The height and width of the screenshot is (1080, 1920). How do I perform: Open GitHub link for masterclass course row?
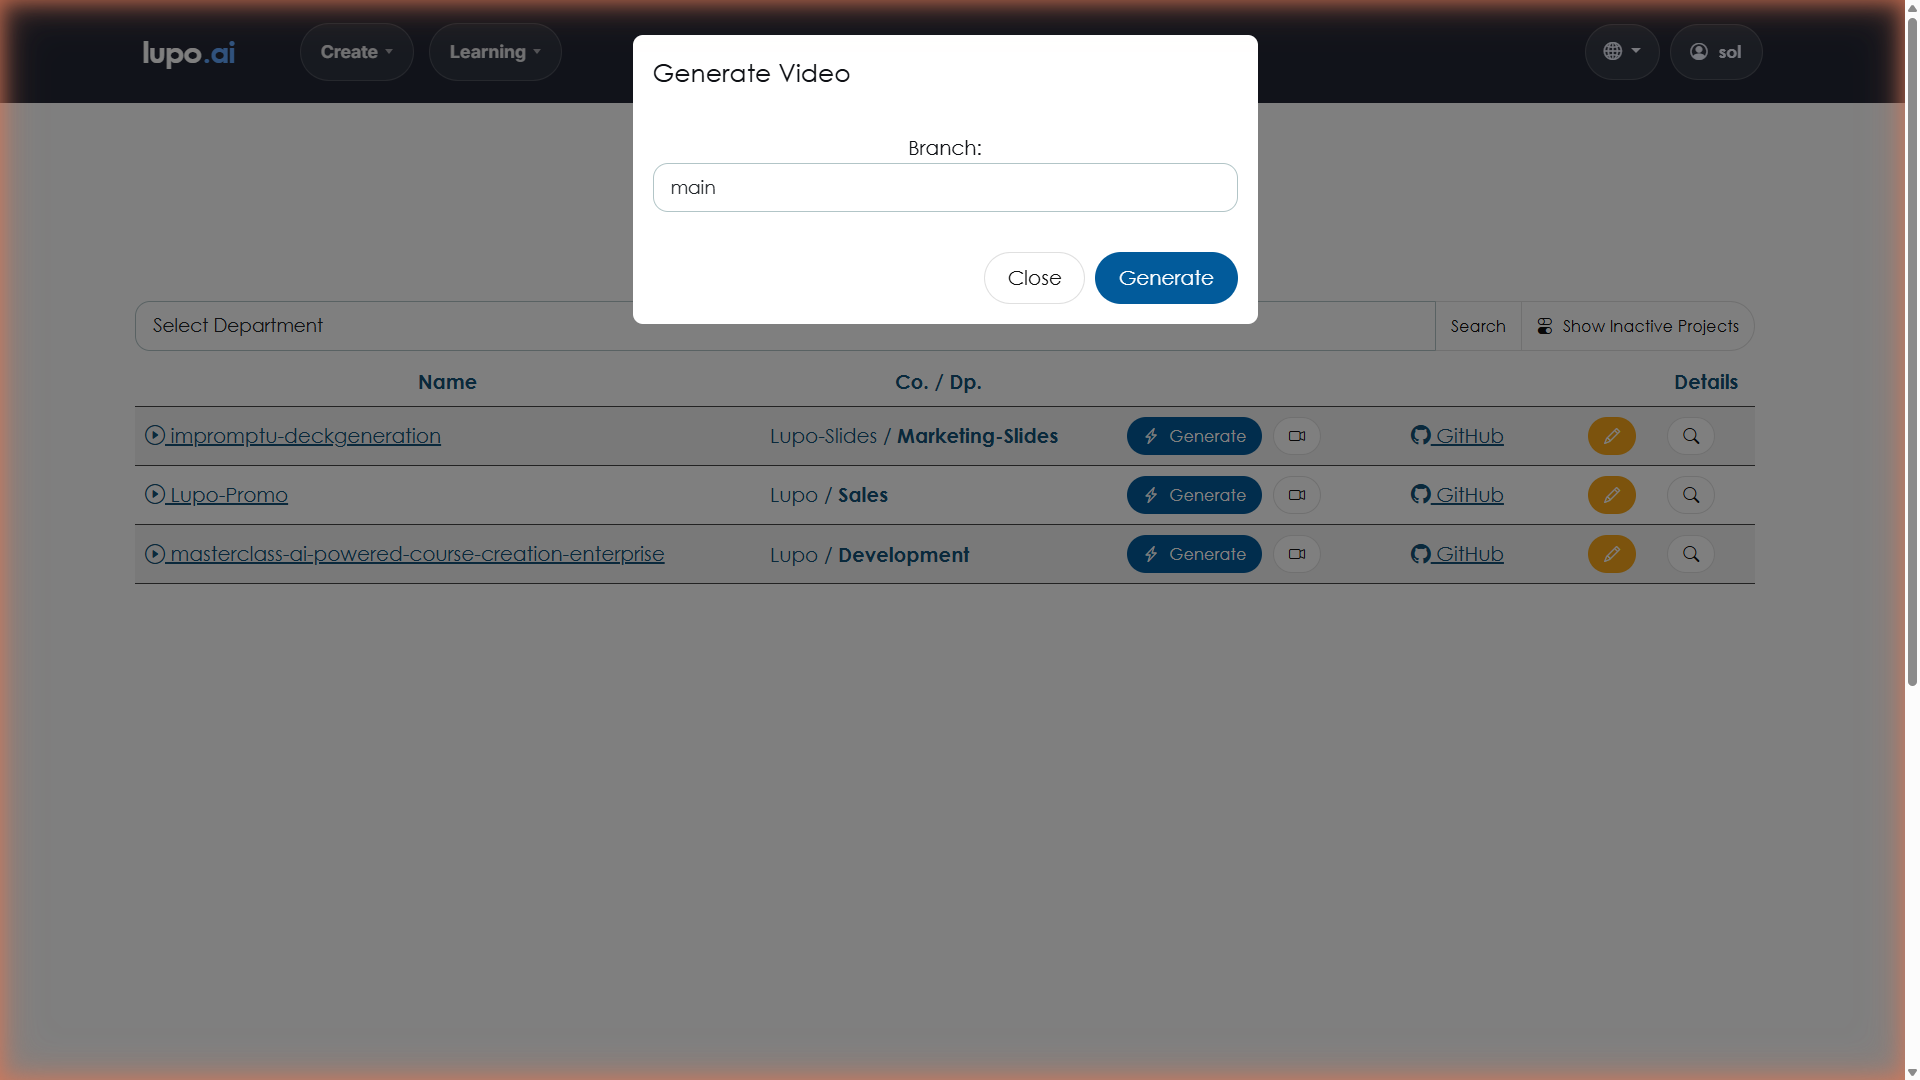(x=1457, y=554)
